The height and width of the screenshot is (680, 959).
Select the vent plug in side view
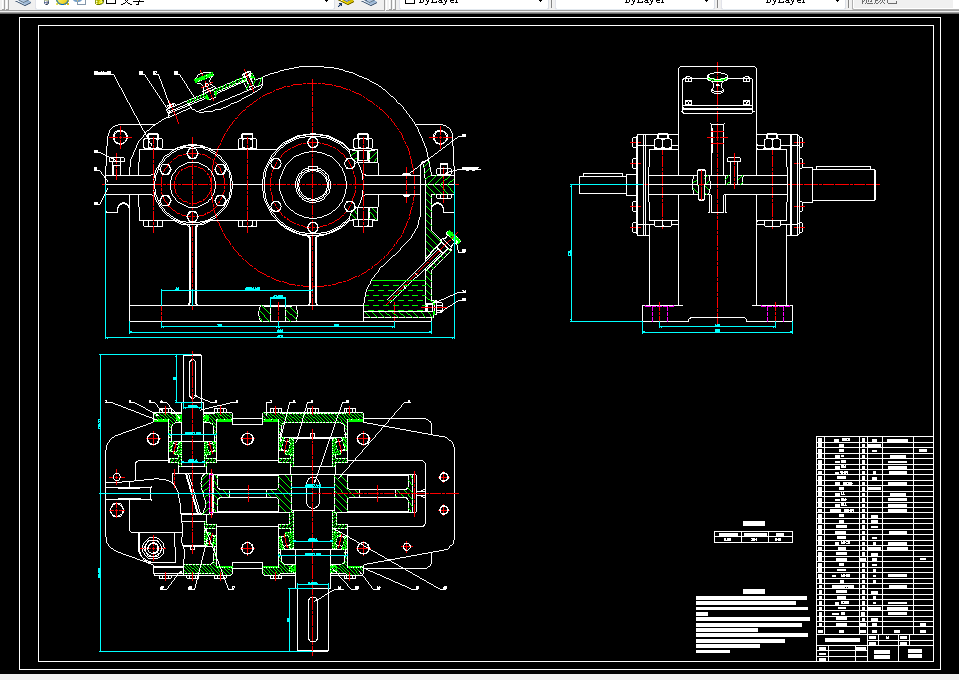click(718, 81)
